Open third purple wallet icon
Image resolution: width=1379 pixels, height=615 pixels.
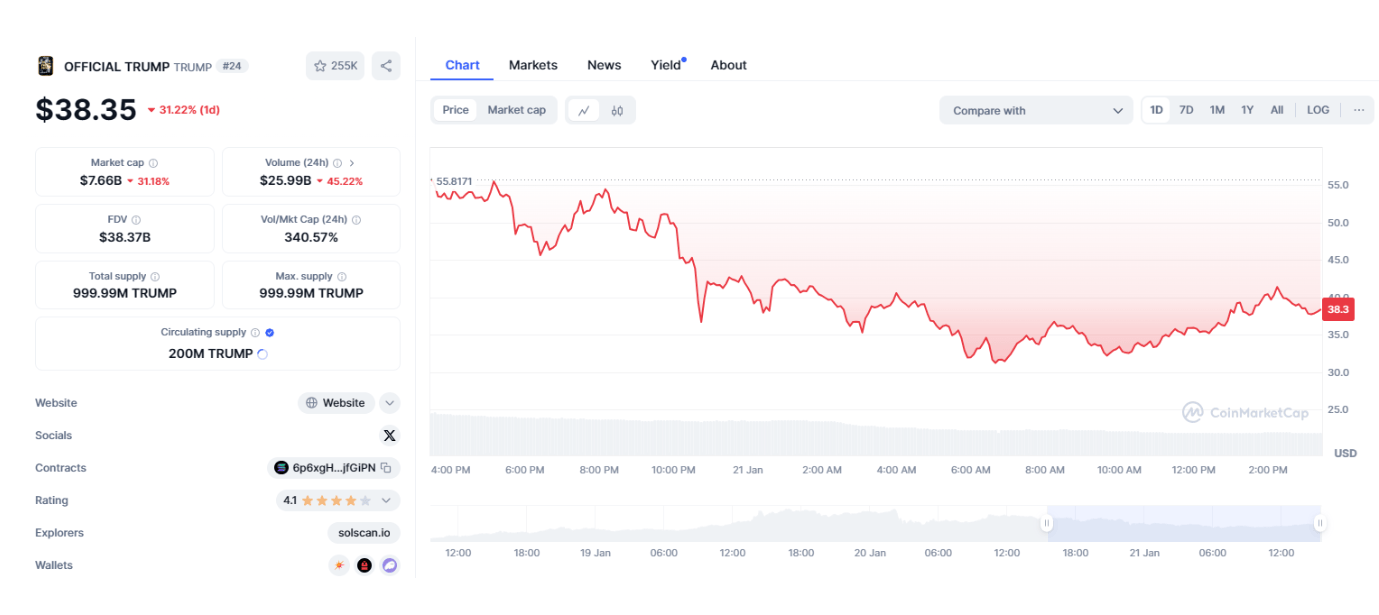(x=390, y=566)
